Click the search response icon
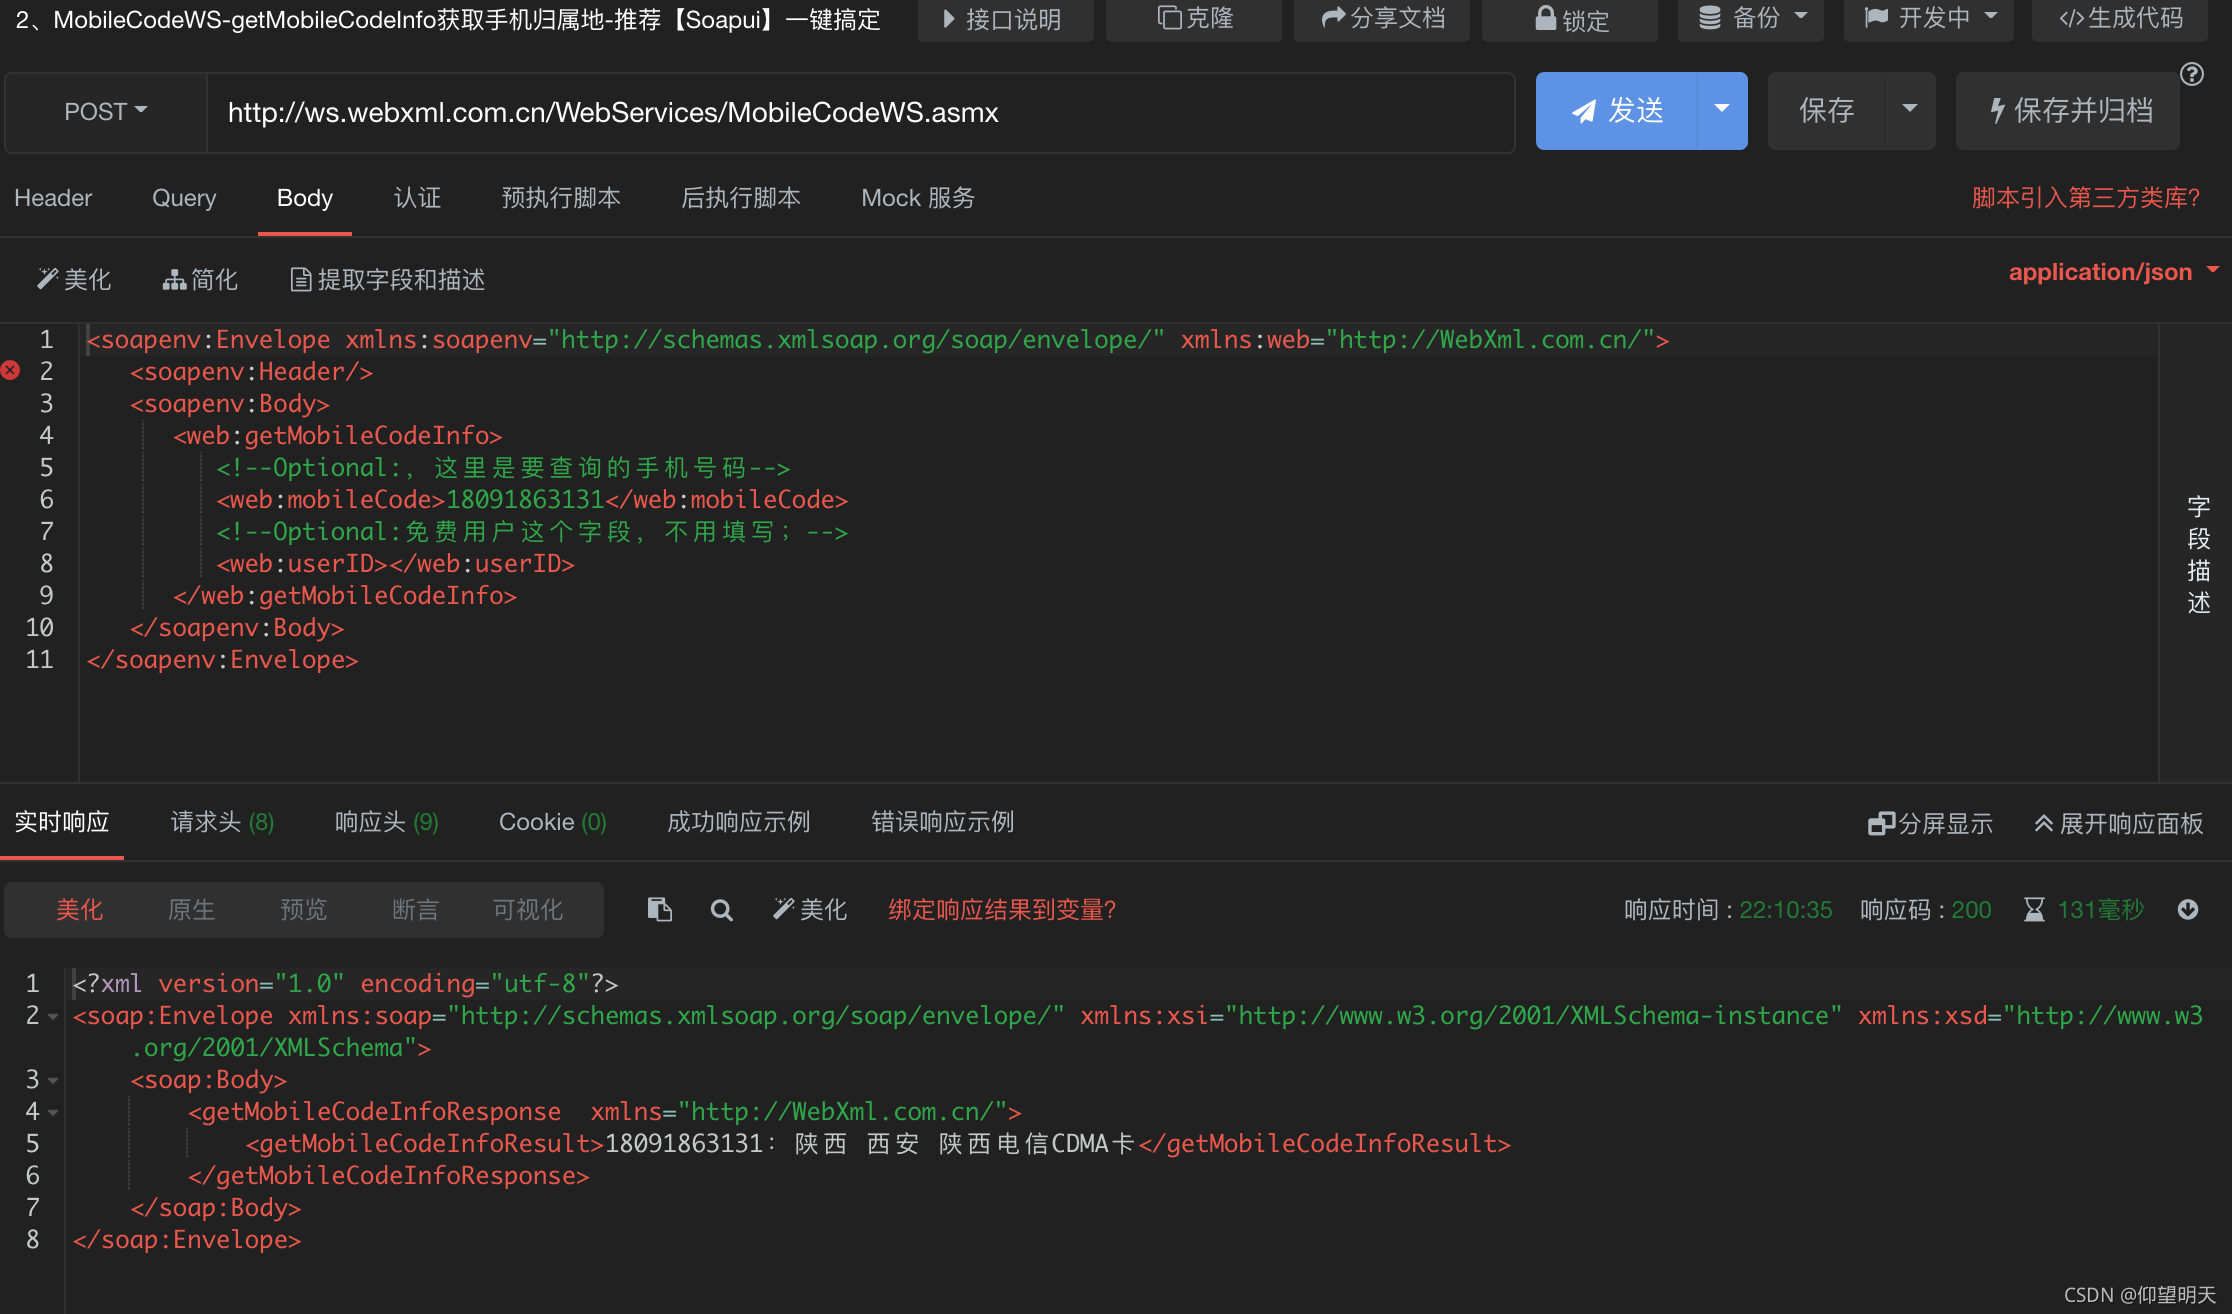Image resolution: width=2232 pixels, height=1314 pixels. pyautogui.click(x=721, y=910)
